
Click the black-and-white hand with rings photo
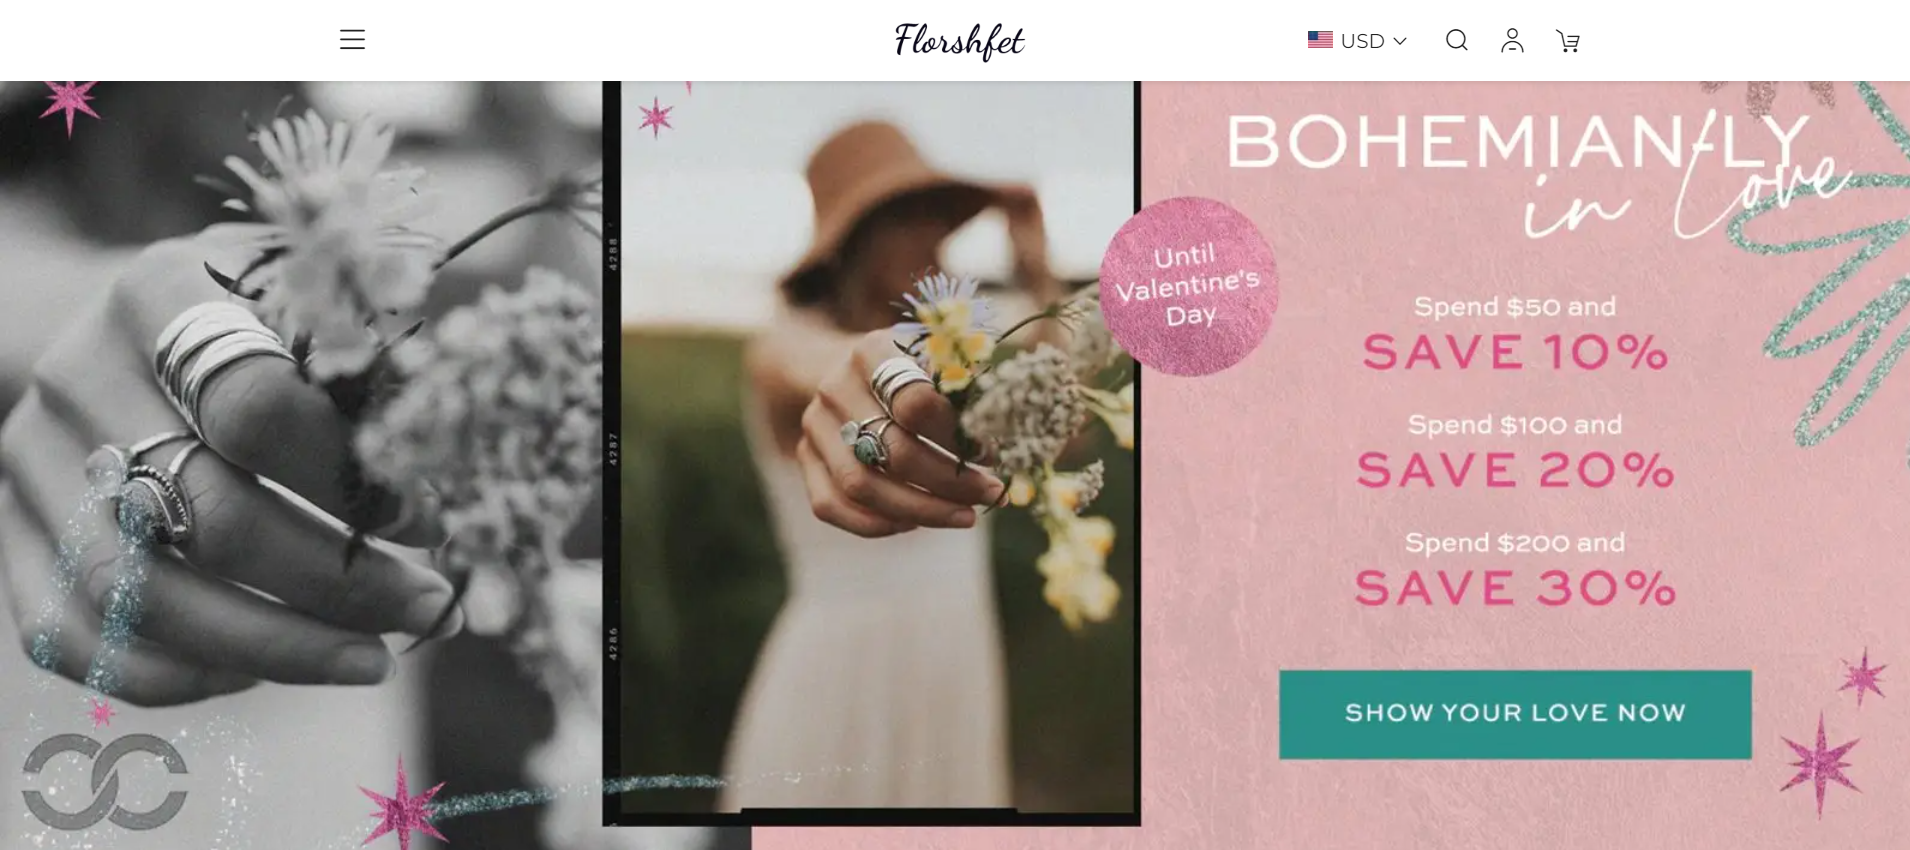point(300,465)
